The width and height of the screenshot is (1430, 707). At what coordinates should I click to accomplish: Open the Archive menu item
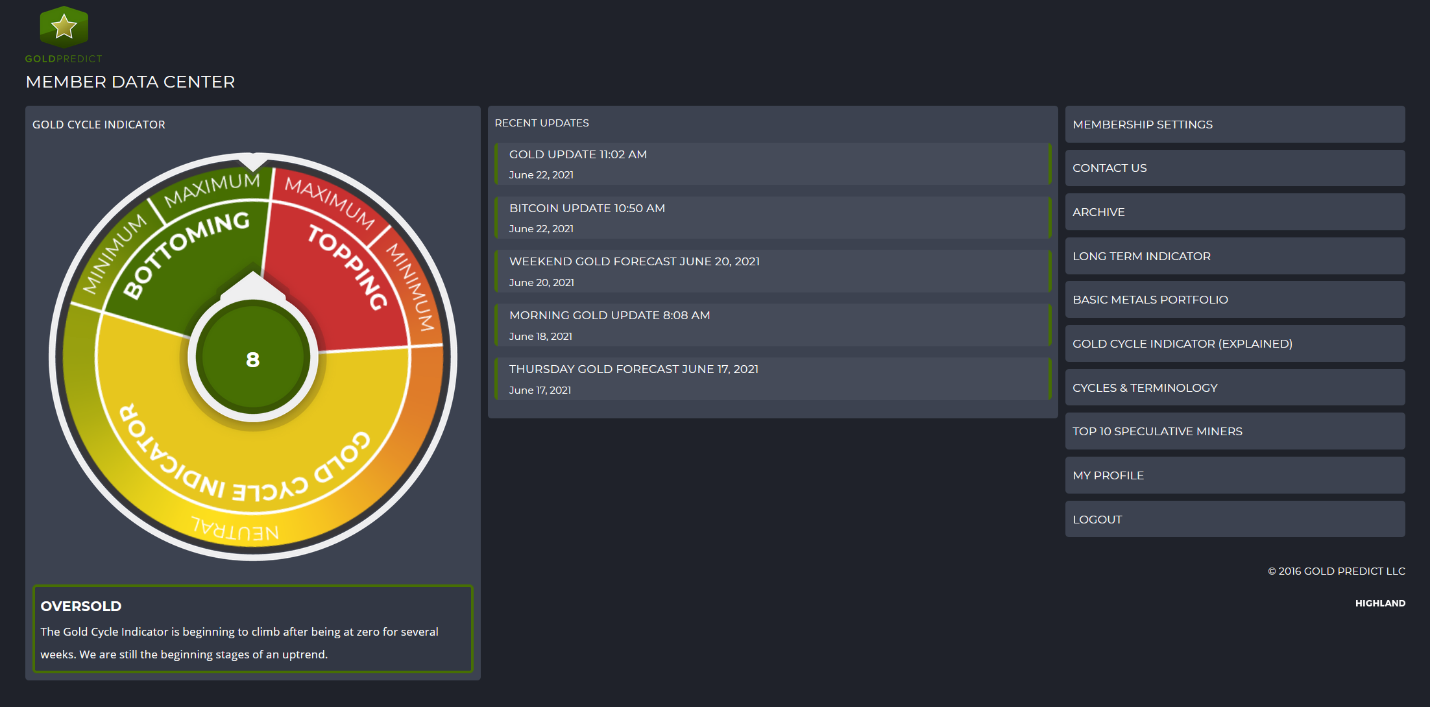(1098, 212)
